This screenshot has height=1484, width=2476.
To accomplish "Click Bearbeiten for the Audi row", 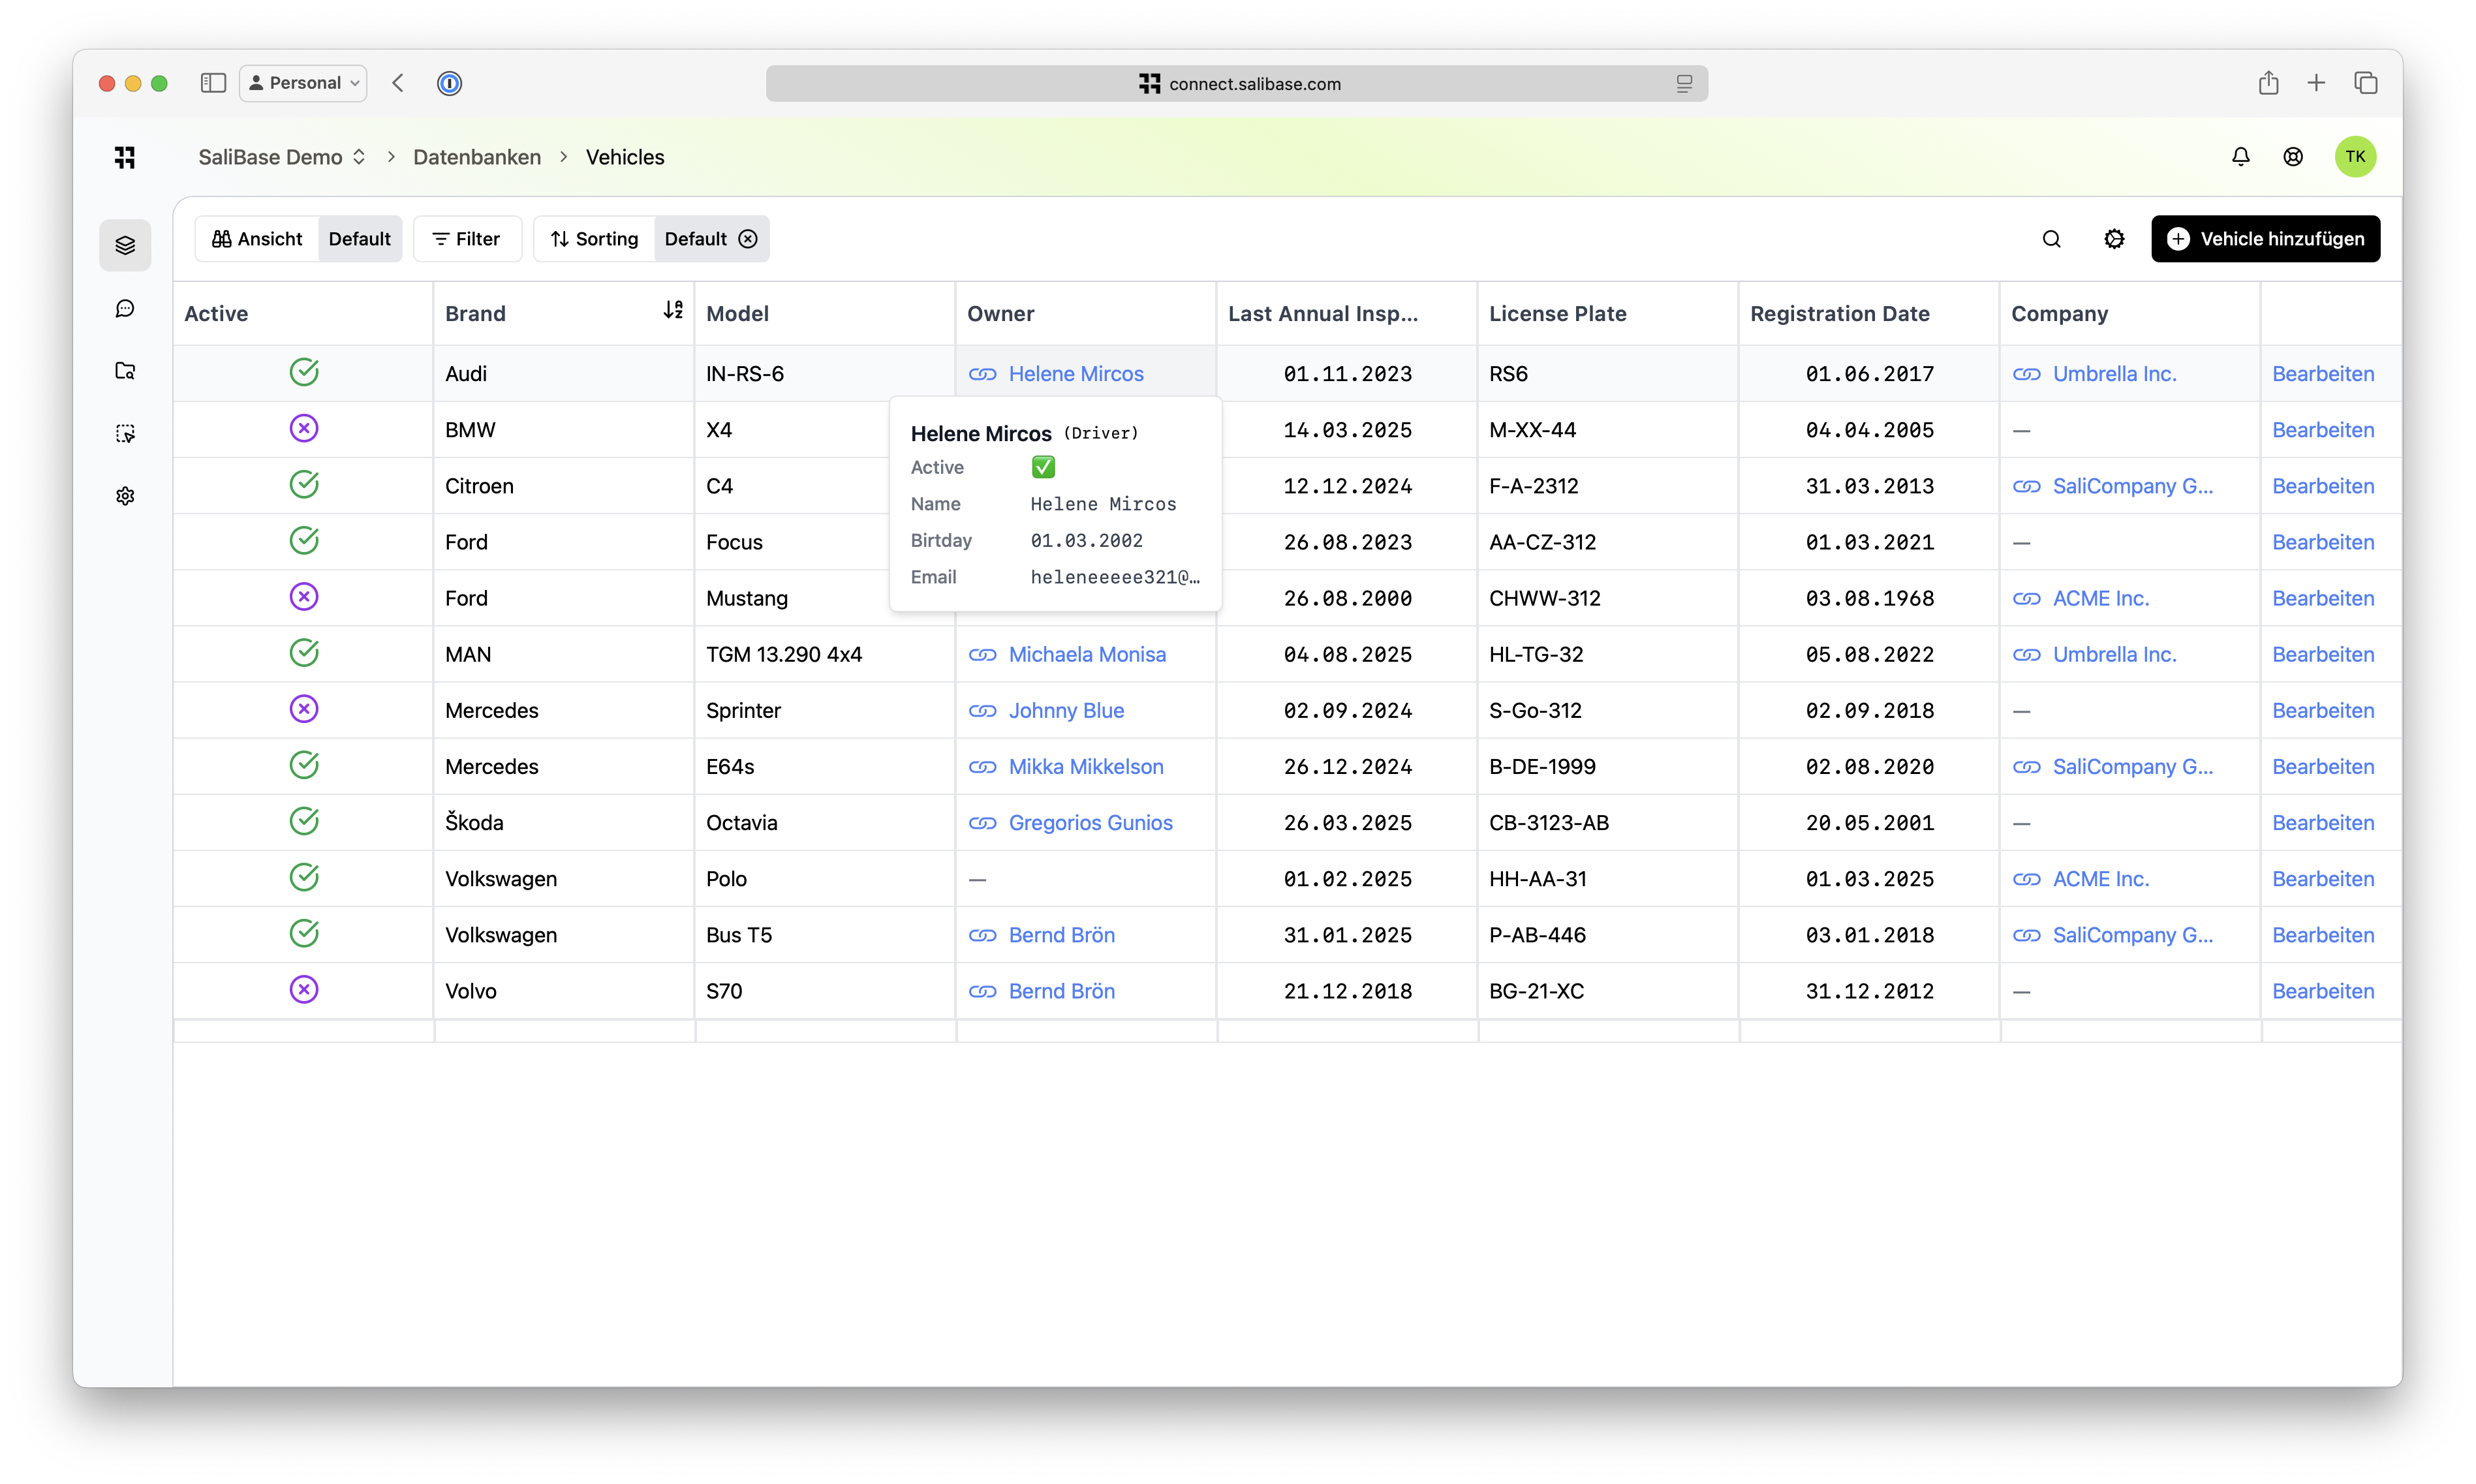I will click(2323, 374).
